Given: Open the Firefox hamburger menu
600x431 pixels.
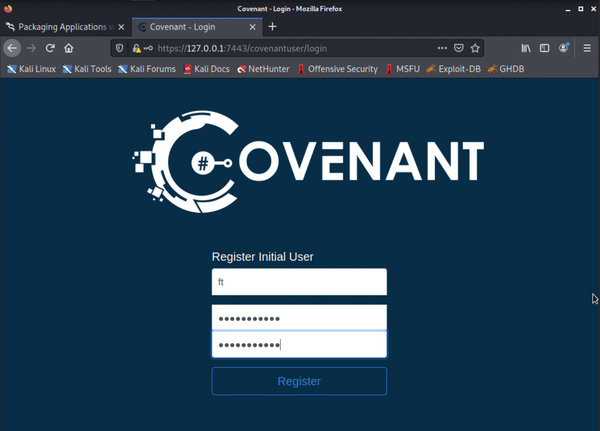Looking at the screenshot, I should 587,48.
